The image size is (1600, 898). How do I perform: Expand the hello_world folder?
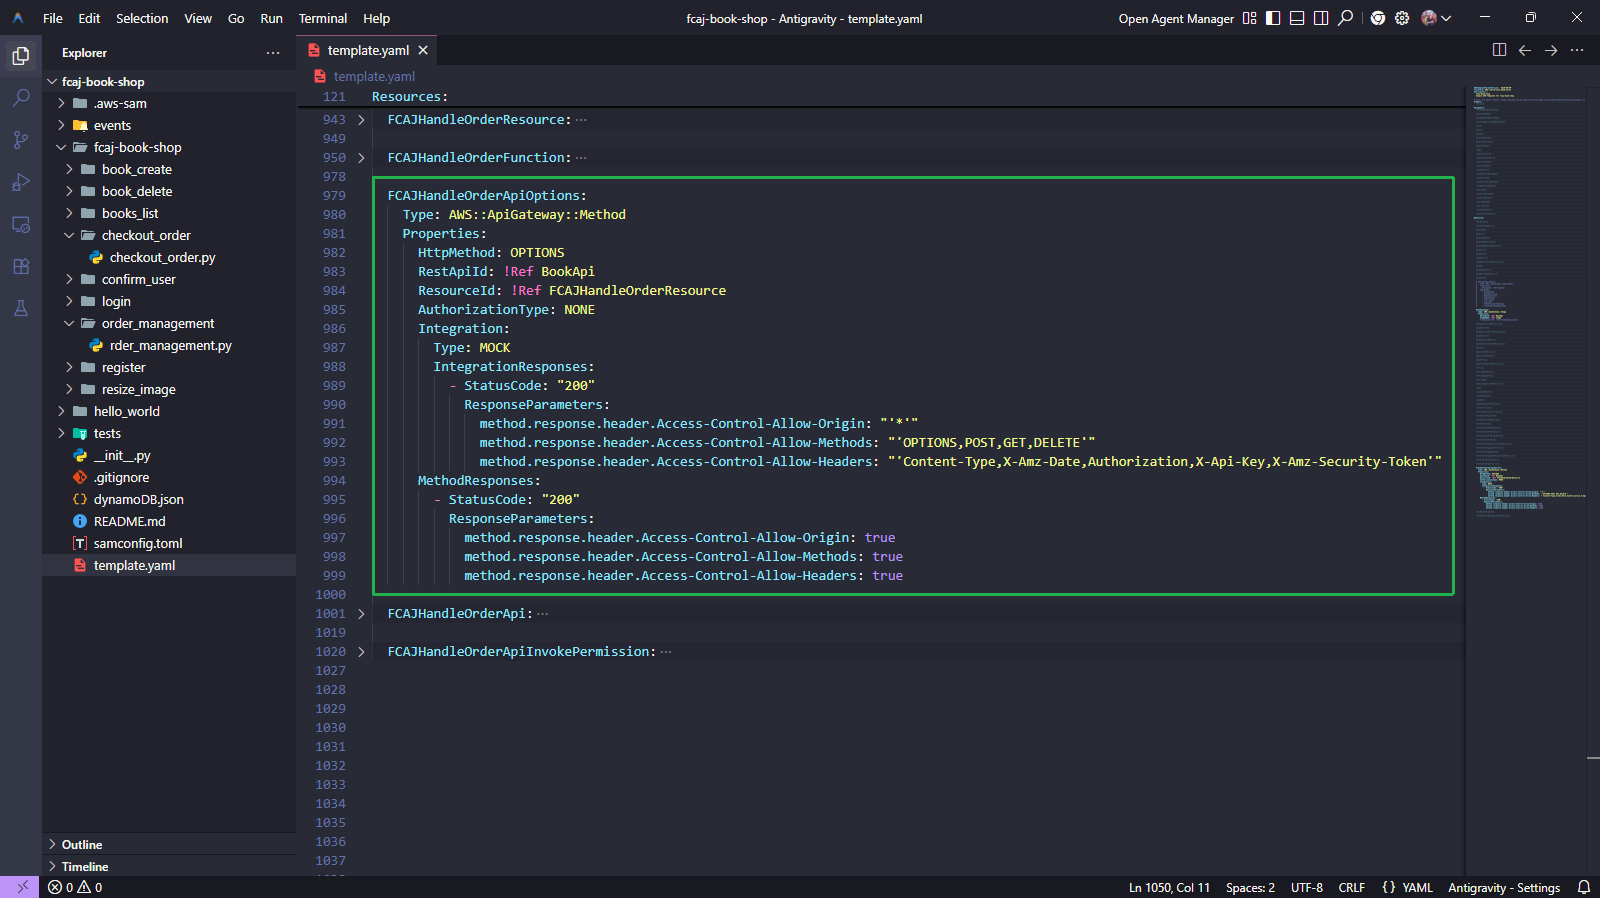point(61,412)
